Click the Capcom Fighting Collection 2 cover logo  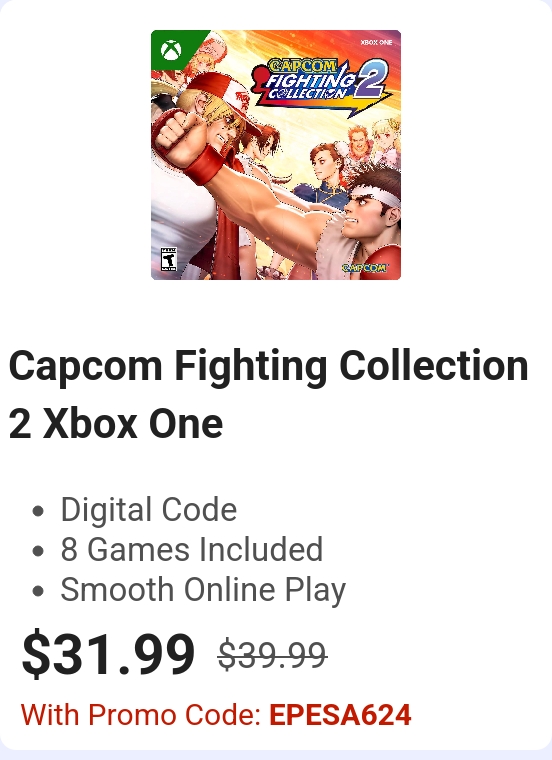click(321, 83)
